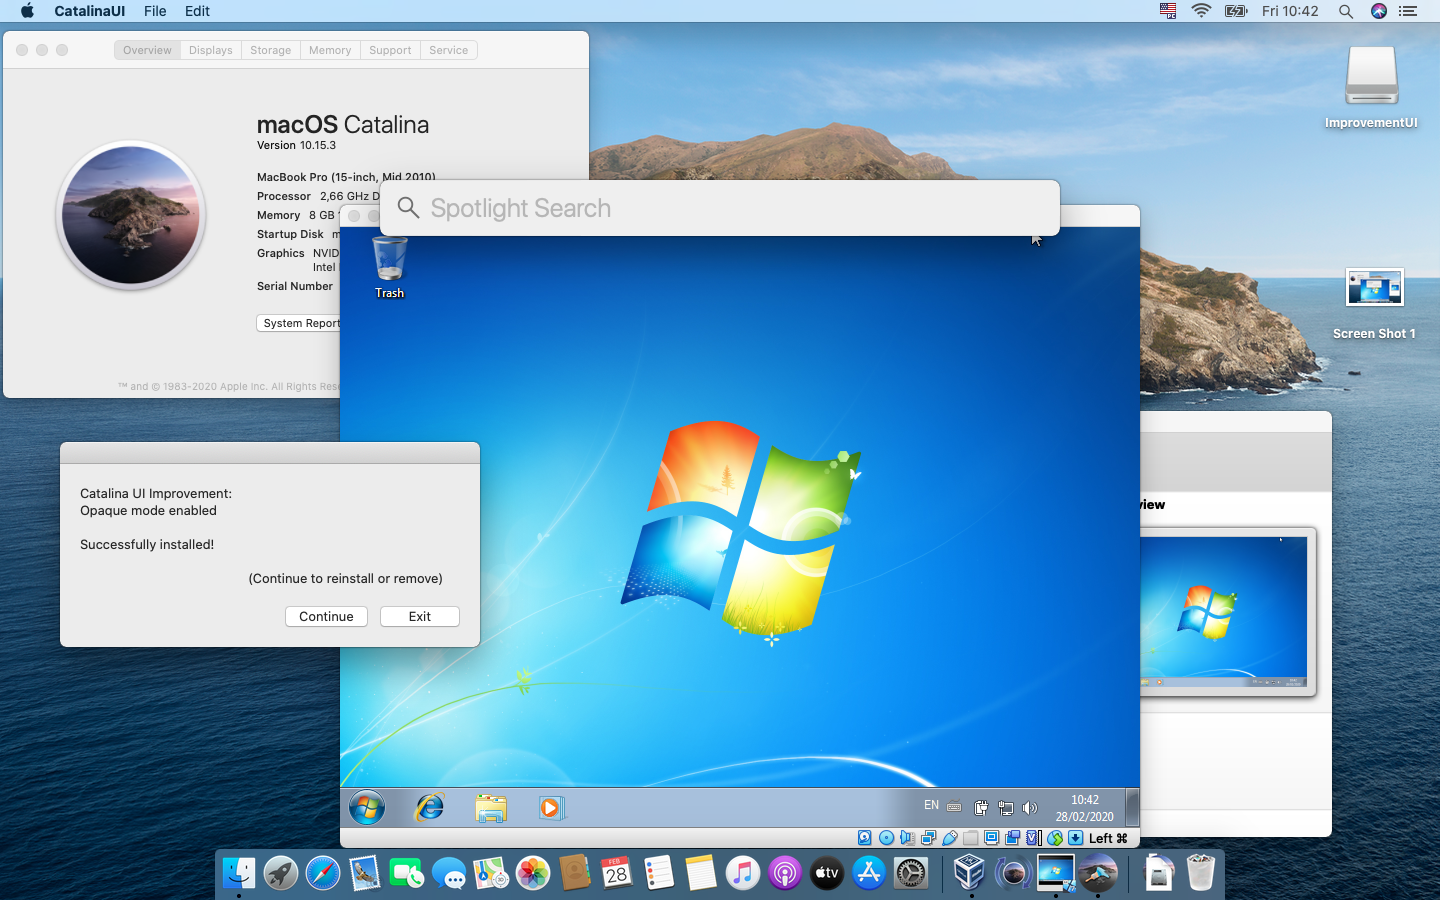Viewport: 1440px width, 900px height.
Task: Switch to Storage tab in About This Mac
Action: pos(270,50)
